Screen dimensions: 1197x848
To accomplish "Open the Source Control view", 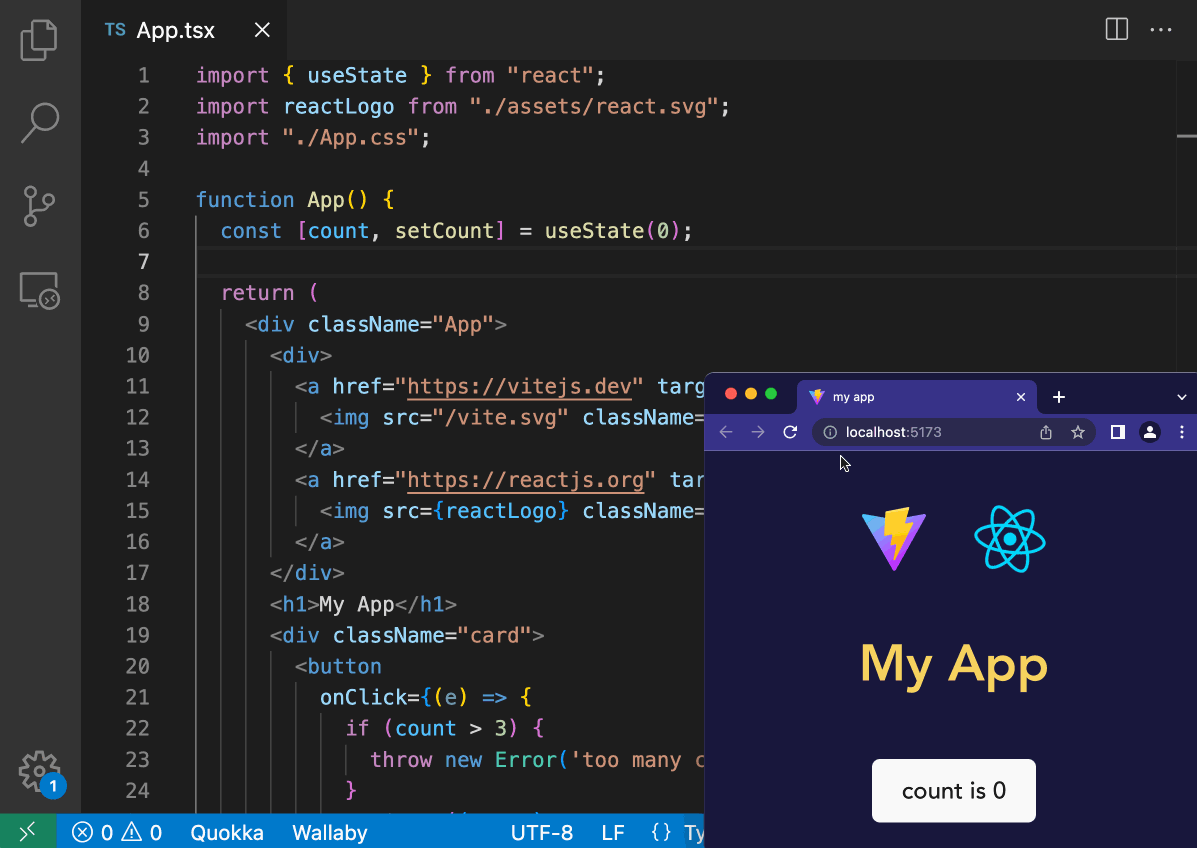I will coord(40,206).
